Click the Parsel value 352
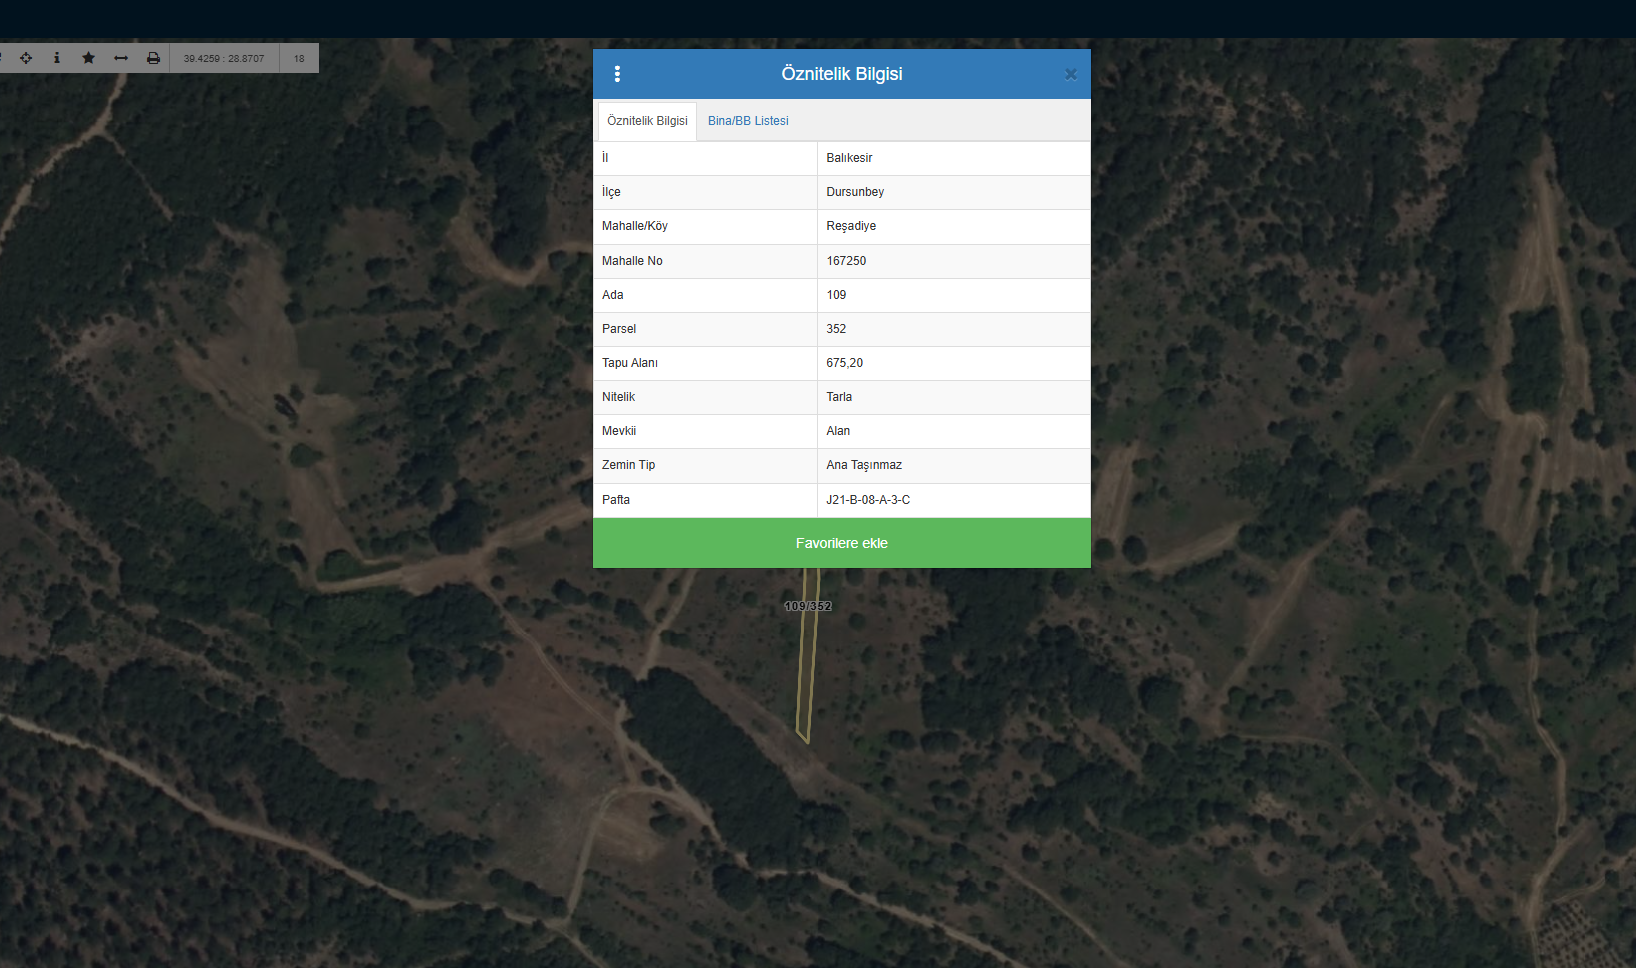 tap(836, 329)
